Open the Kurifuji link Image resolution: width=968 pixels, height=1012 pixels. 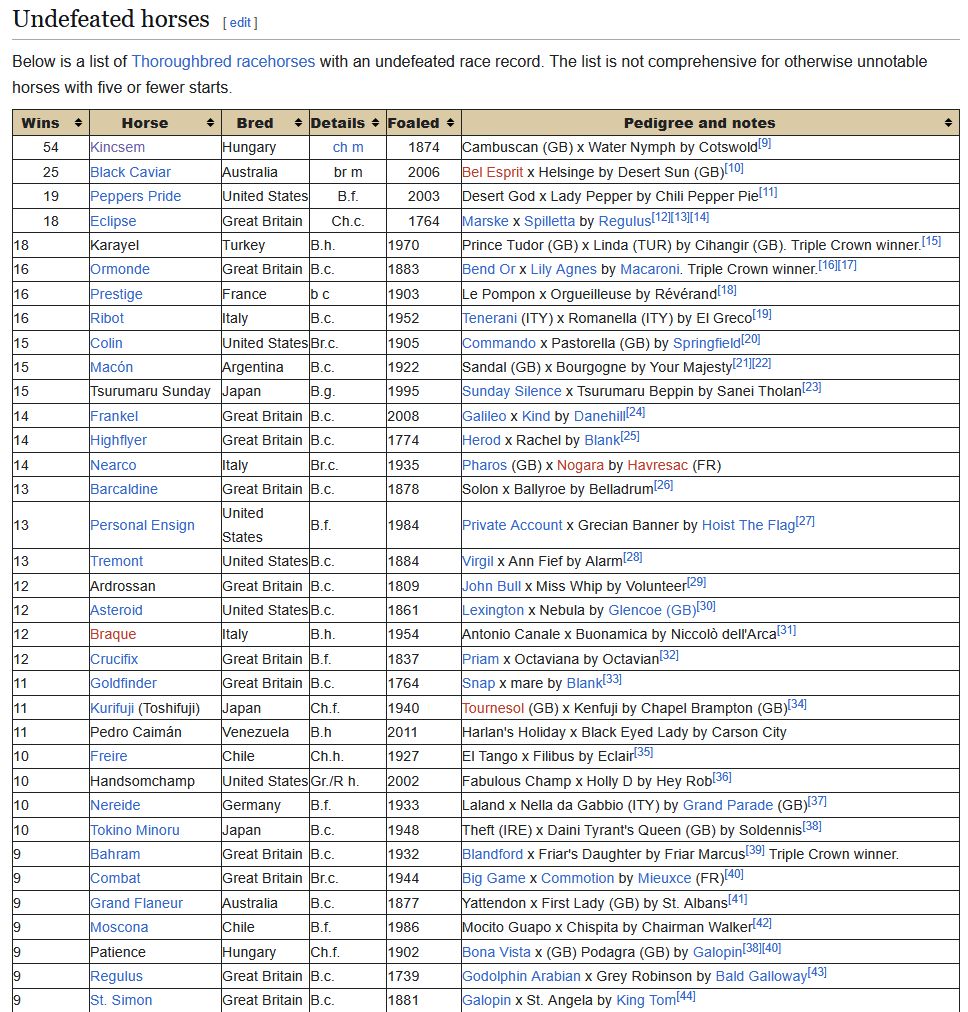112,709
